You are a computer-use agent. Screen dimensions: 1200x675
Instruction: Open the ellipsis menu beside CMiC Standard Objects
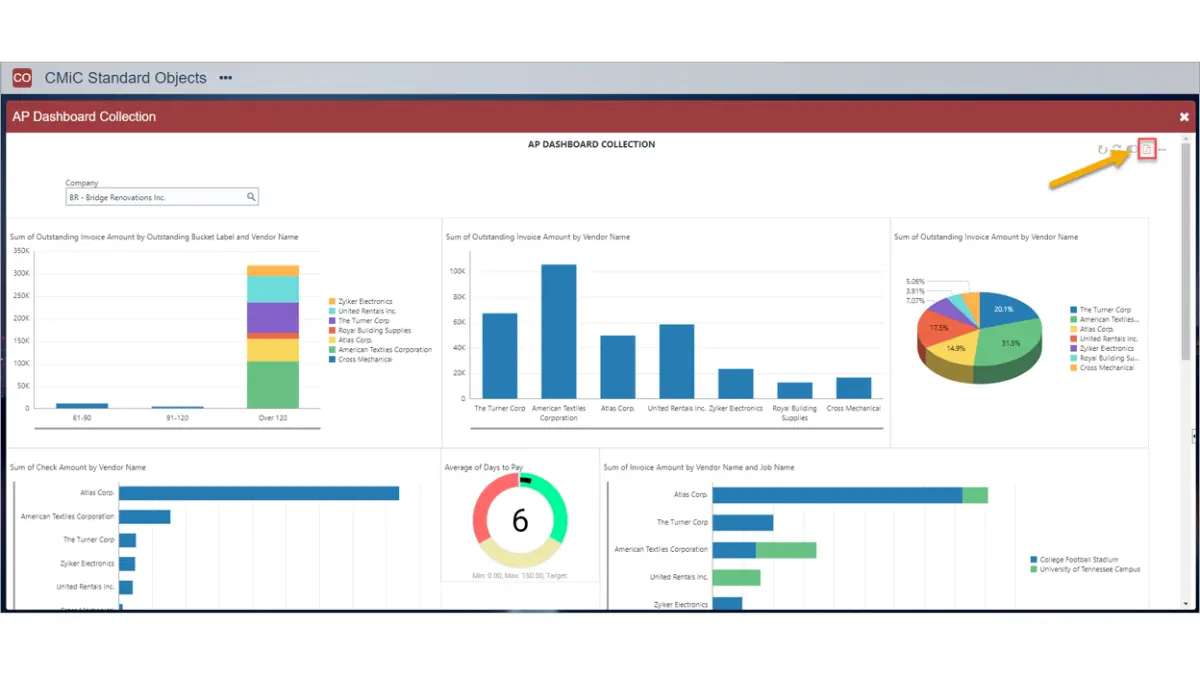[224, 77]
